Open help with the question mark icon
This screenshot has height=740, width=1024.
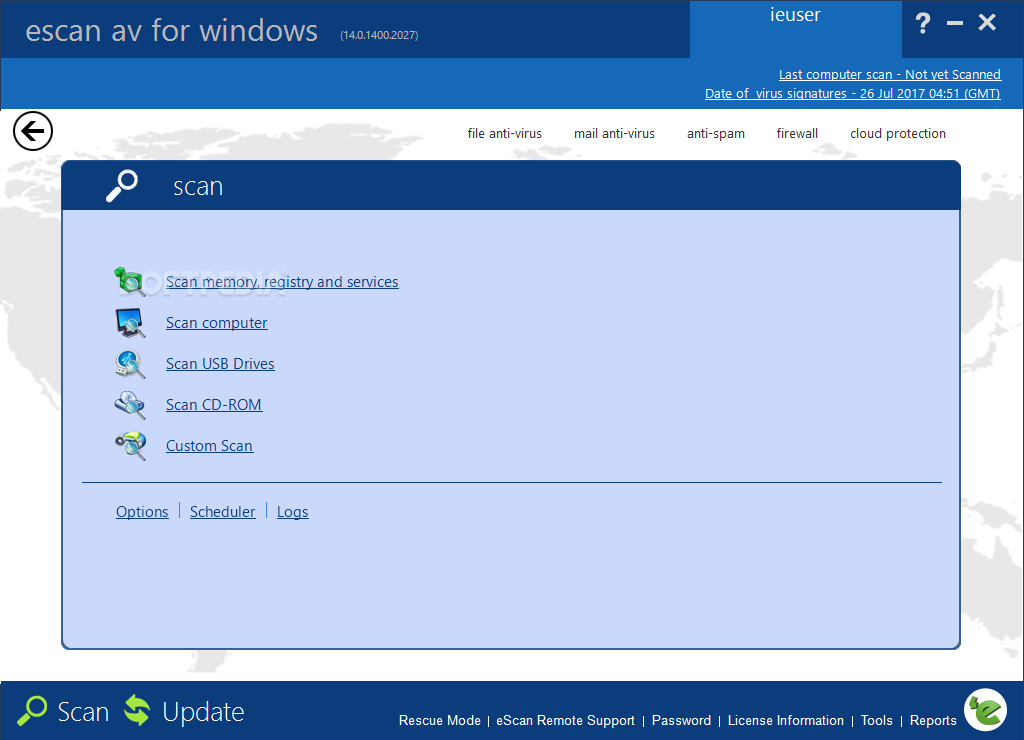[923, 24]
